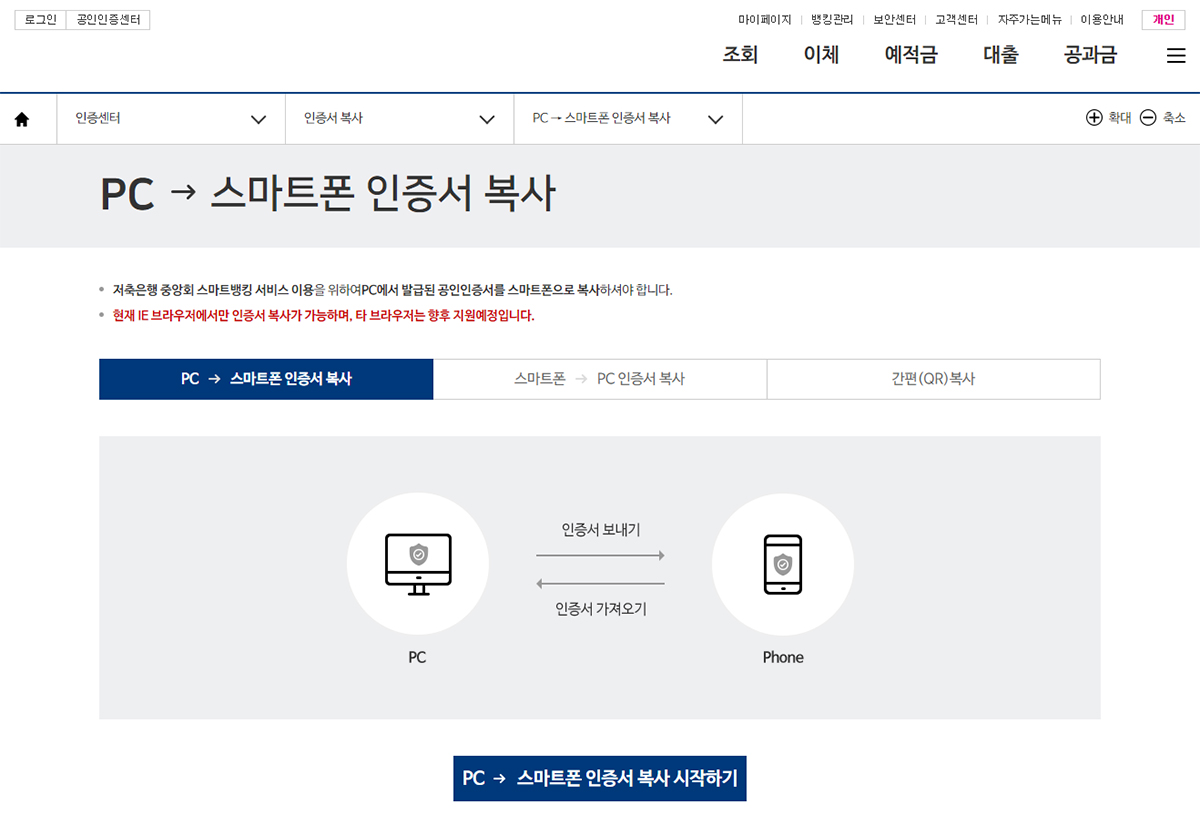This screenshot has height=825, width=1200.
Task: Switch to the 간편(QR)복사 tab
Action: coord(932,379)
